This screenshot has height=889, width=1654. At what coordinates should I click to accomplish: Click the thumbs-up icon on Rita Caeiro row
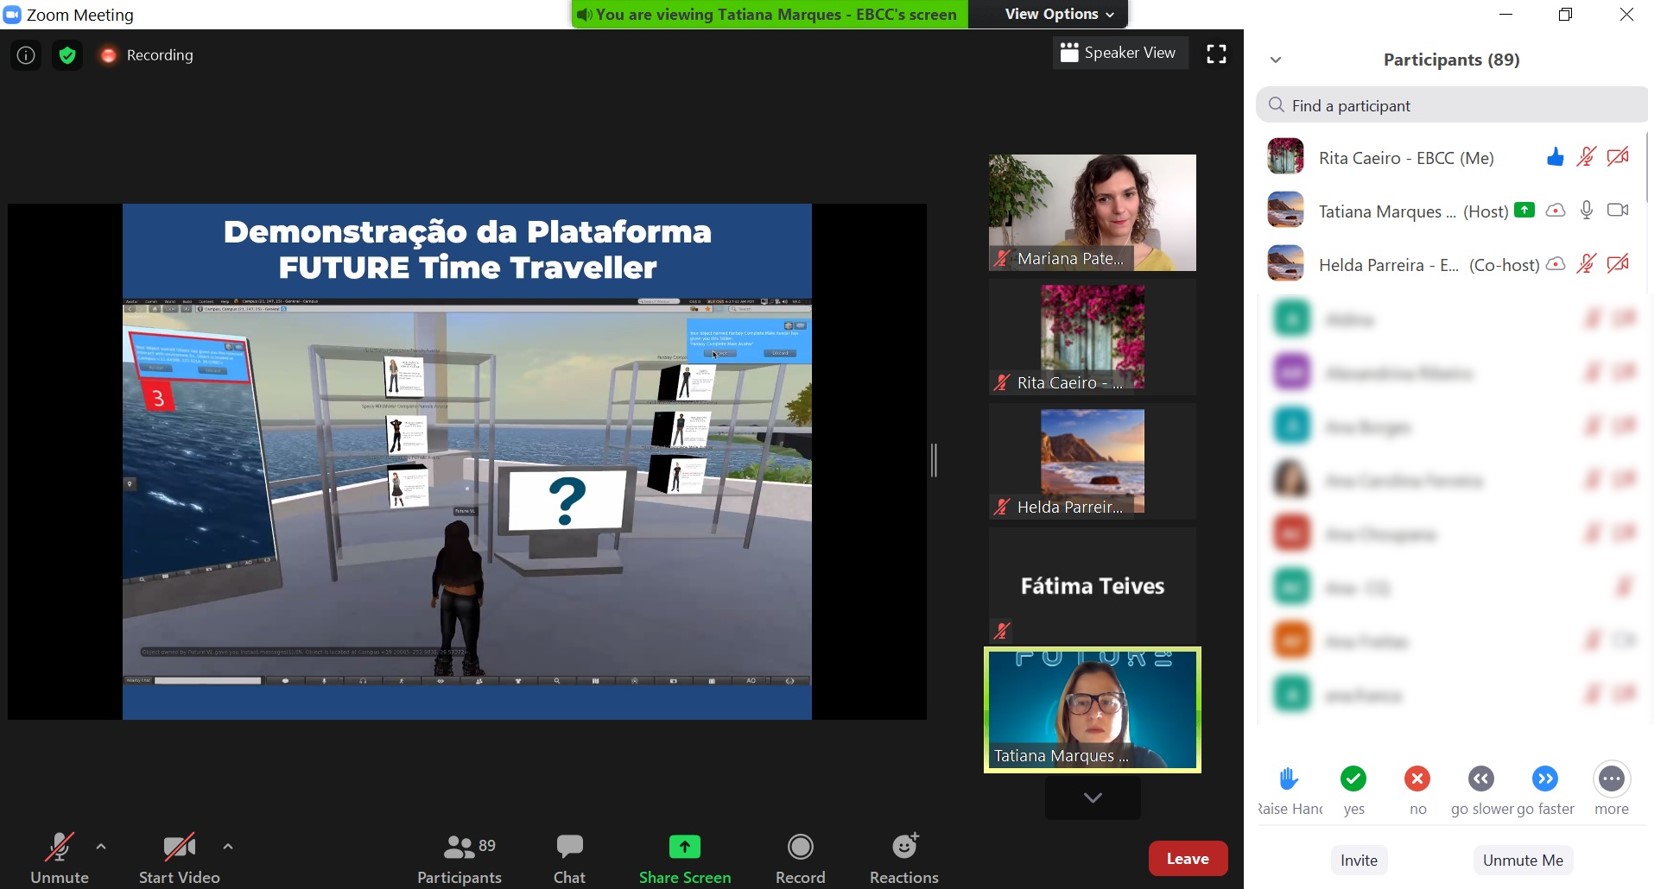(x=1555, y=157)
